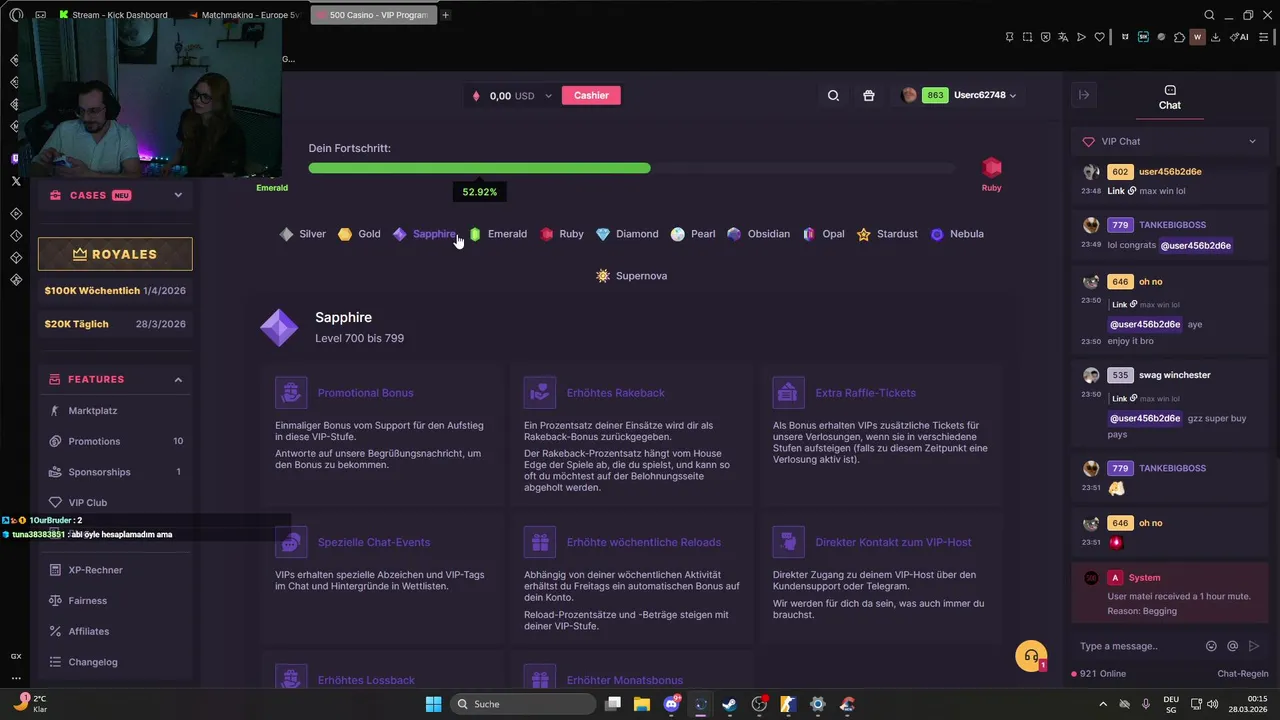
Task: Click the browser heart bookmark icon
Action: [1099, 37]
